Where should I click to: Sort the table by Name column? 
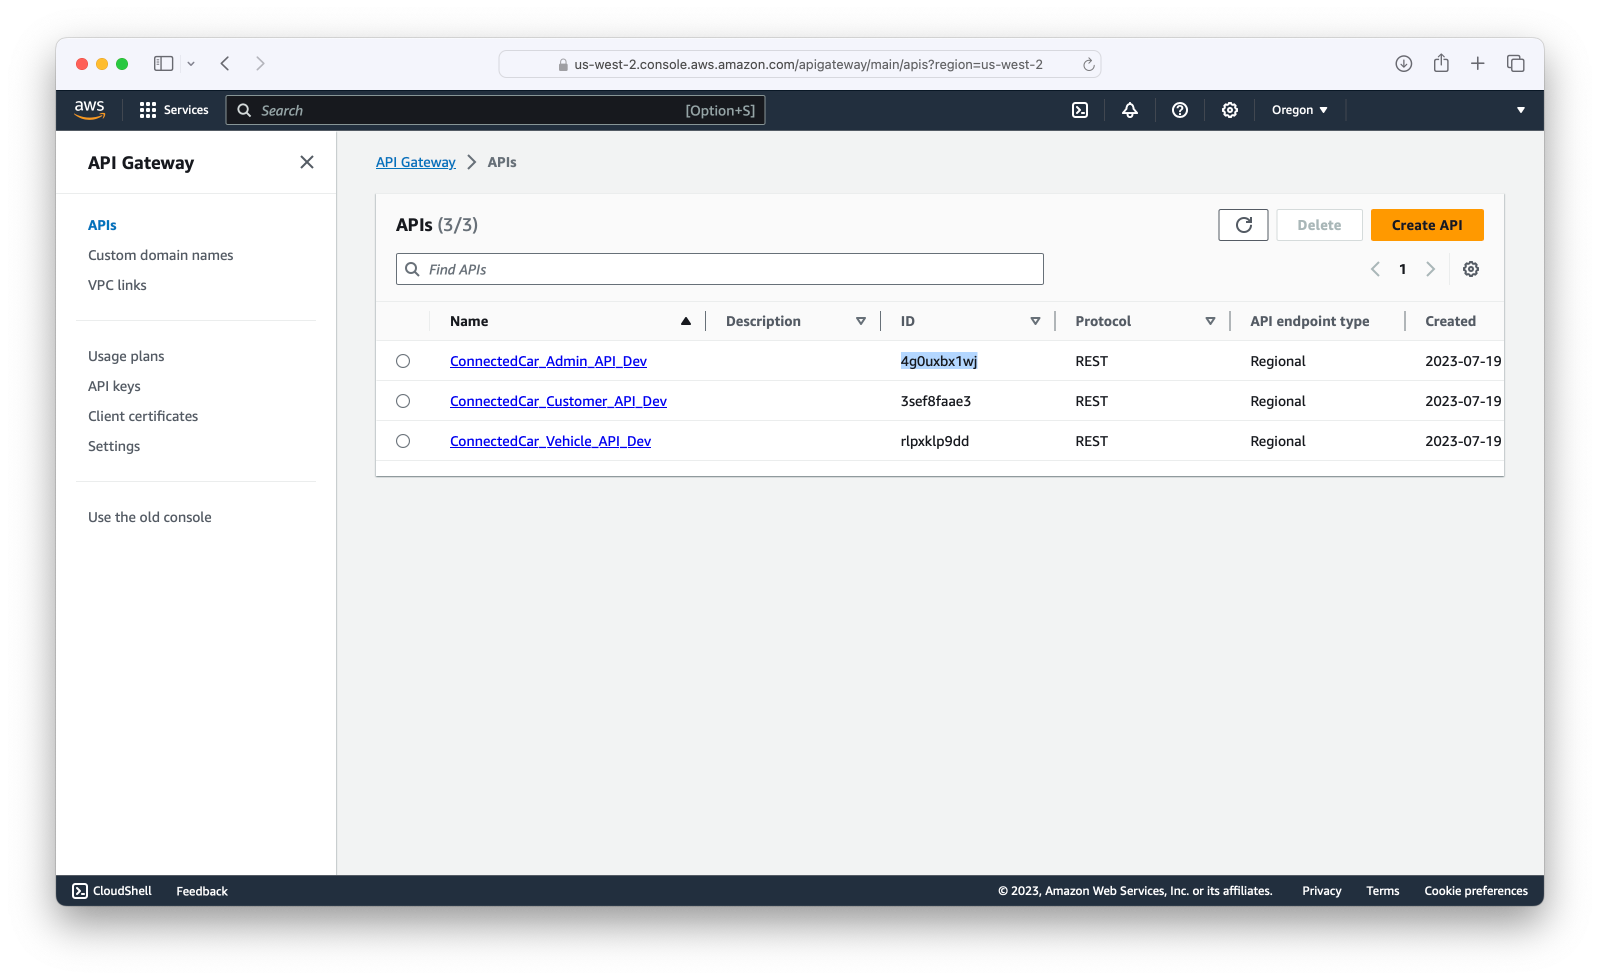click(x=686, y=321)
